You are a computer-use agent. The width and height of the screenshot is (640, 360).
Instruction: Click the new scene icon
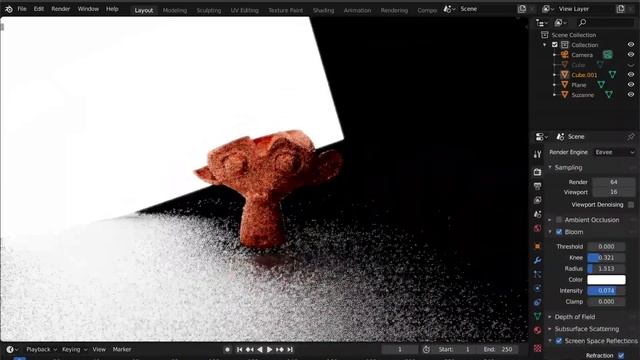522,9
